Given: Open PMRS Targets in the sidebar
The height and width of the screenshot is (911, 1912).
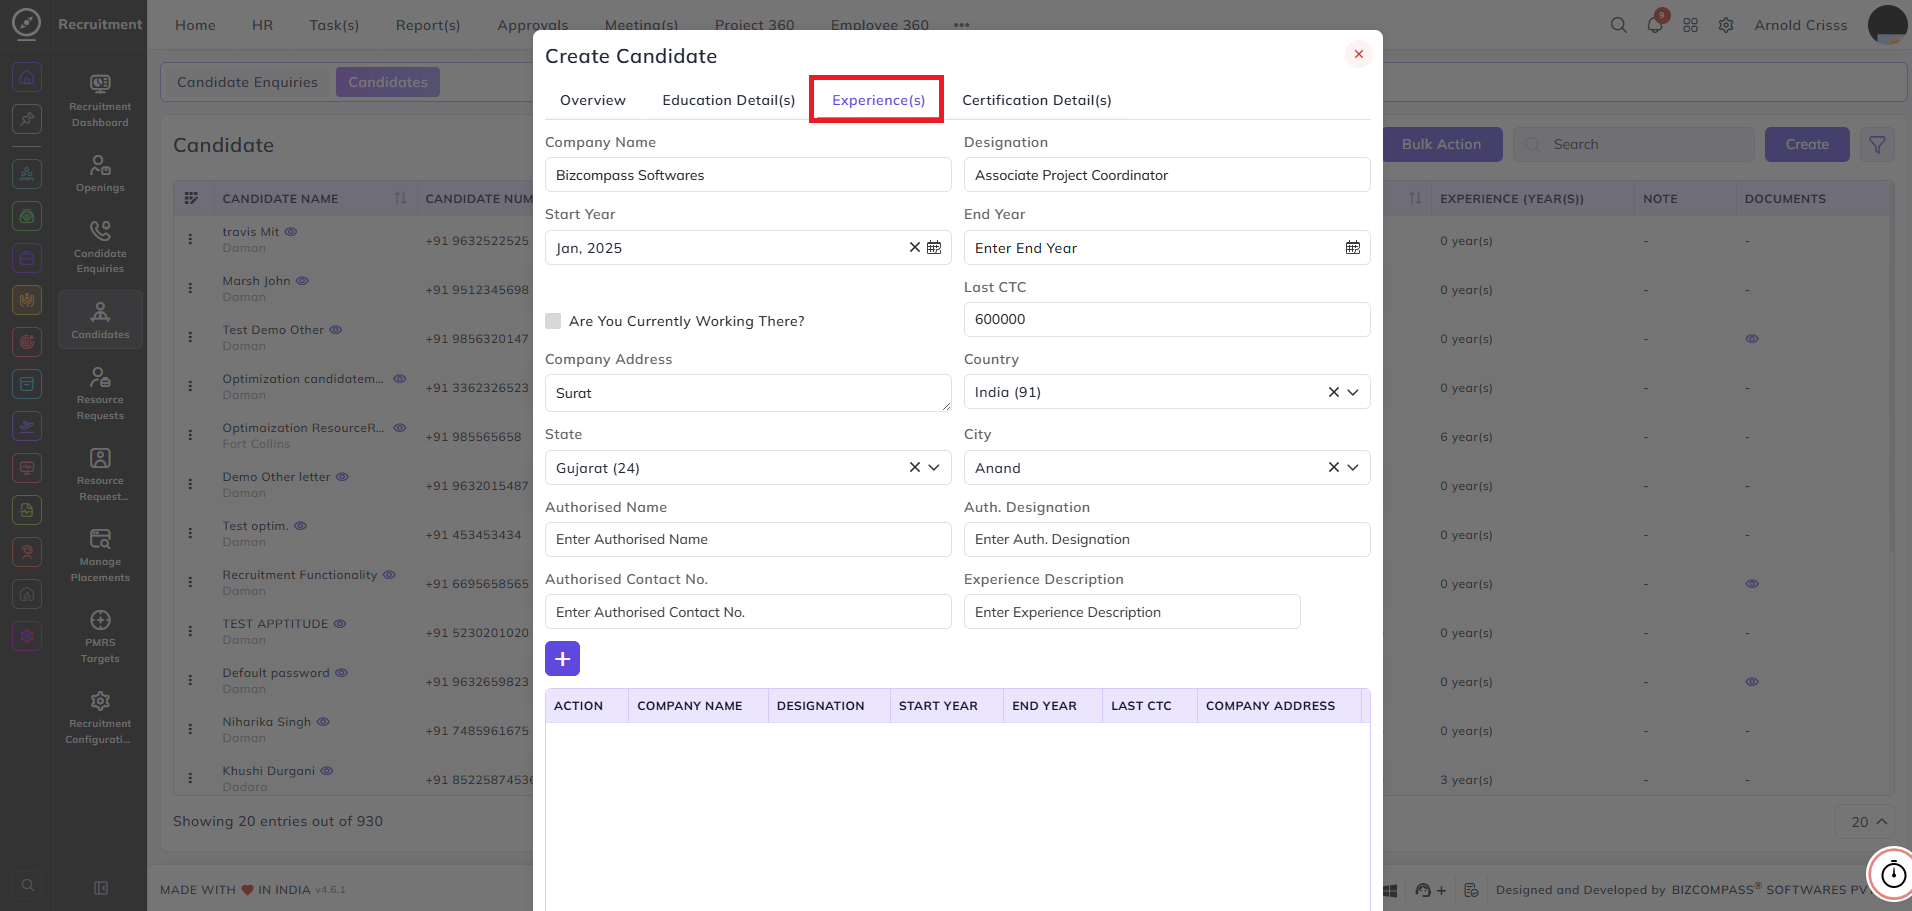Looking at the screenshot, I should (100, 636).
